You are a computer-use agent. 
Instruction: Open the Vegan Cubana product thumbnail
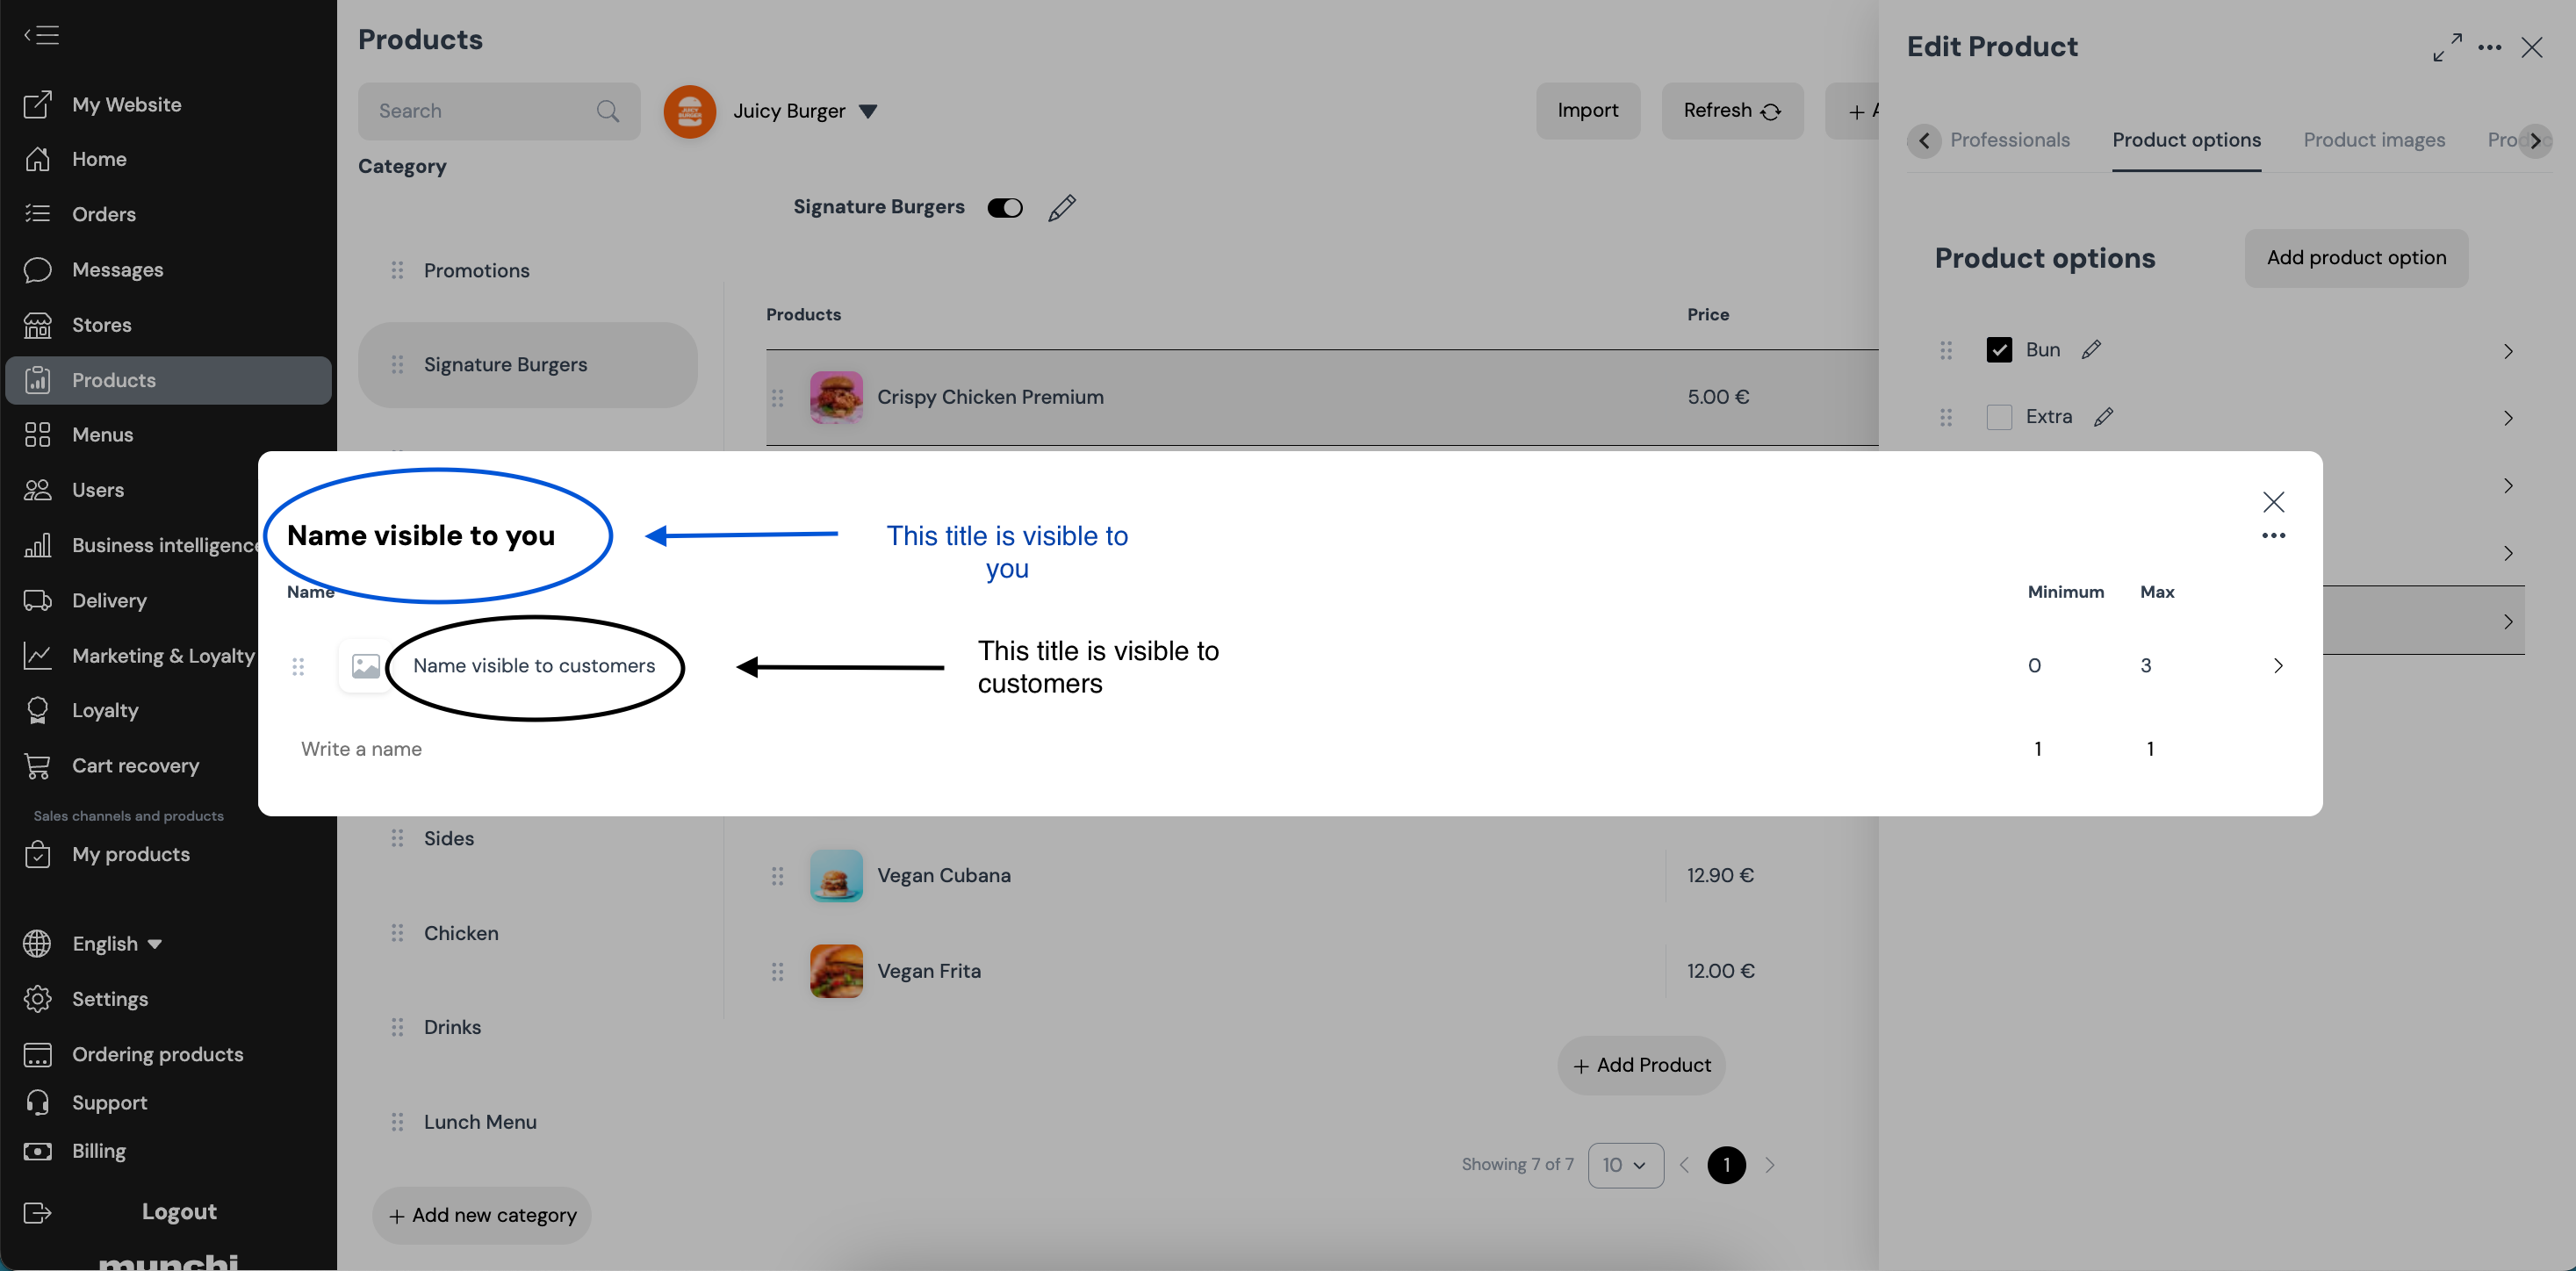(835, 875)
